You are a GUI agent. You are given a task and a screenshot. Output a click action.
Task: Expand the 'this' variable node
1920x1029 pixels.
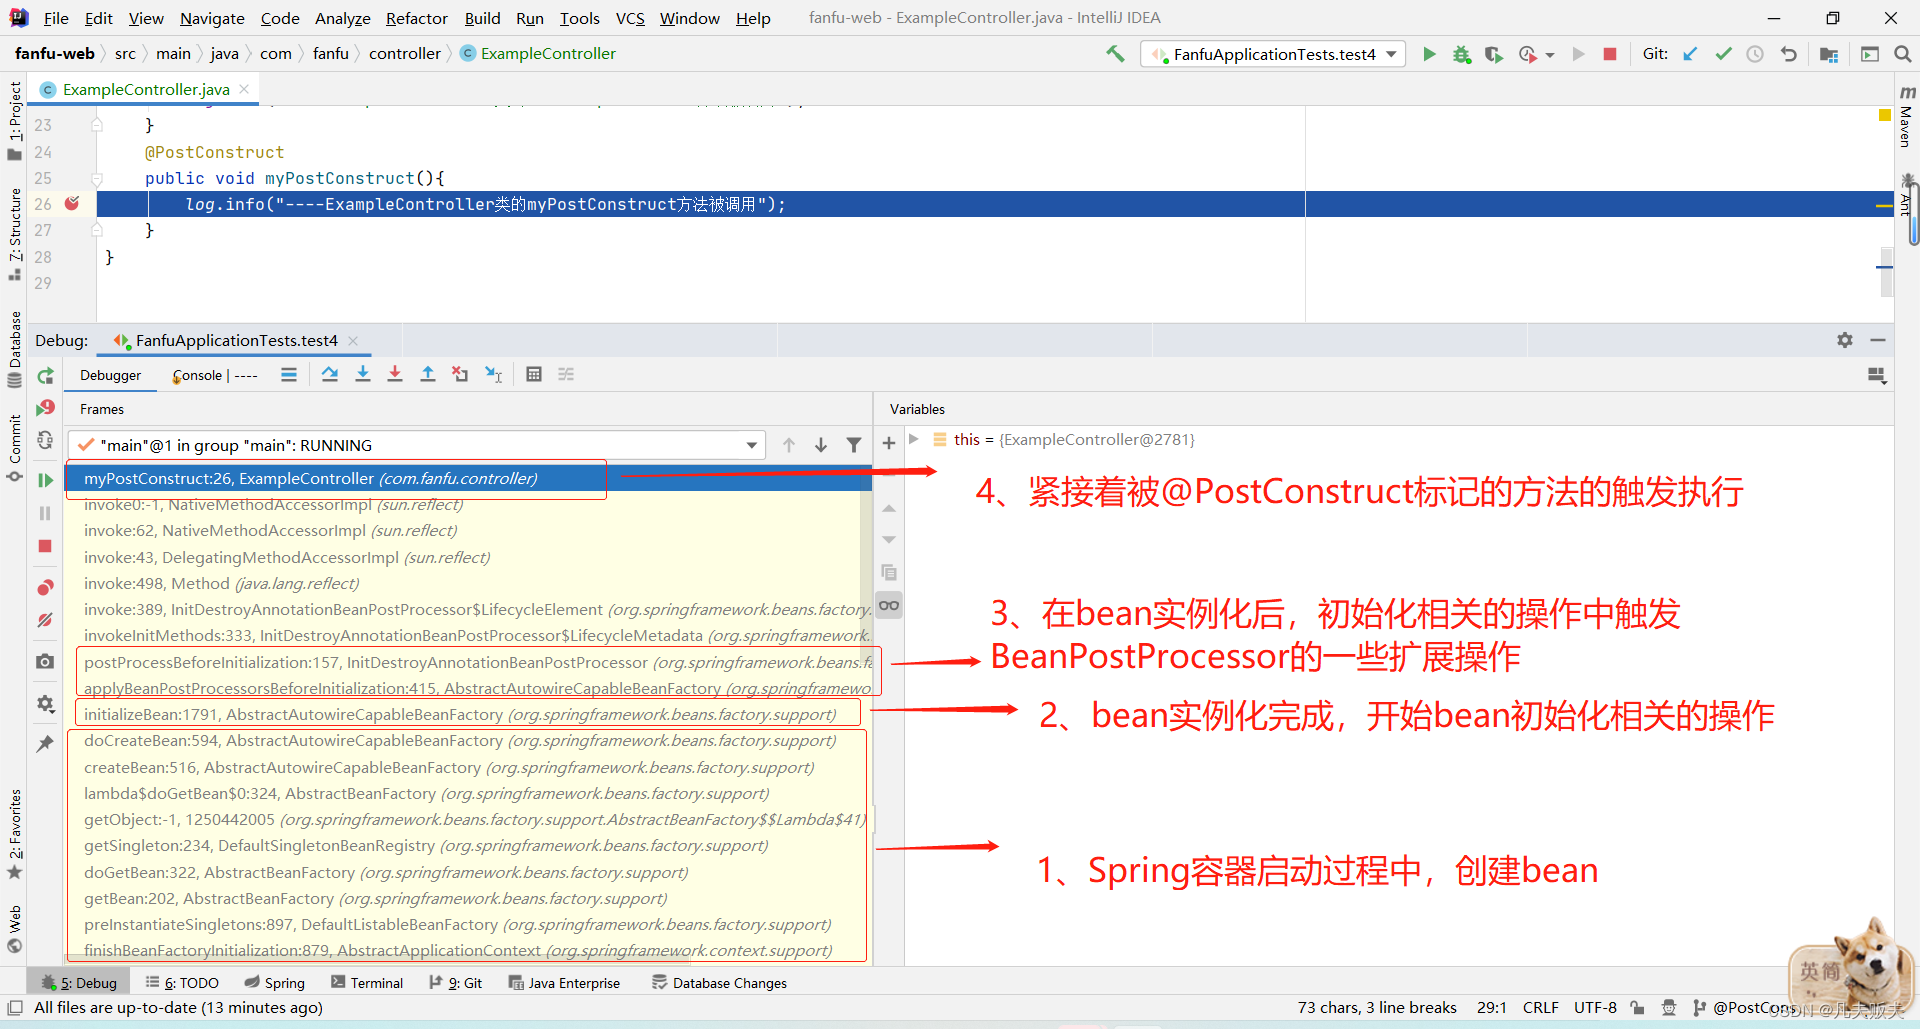click(x=914, y=439)
